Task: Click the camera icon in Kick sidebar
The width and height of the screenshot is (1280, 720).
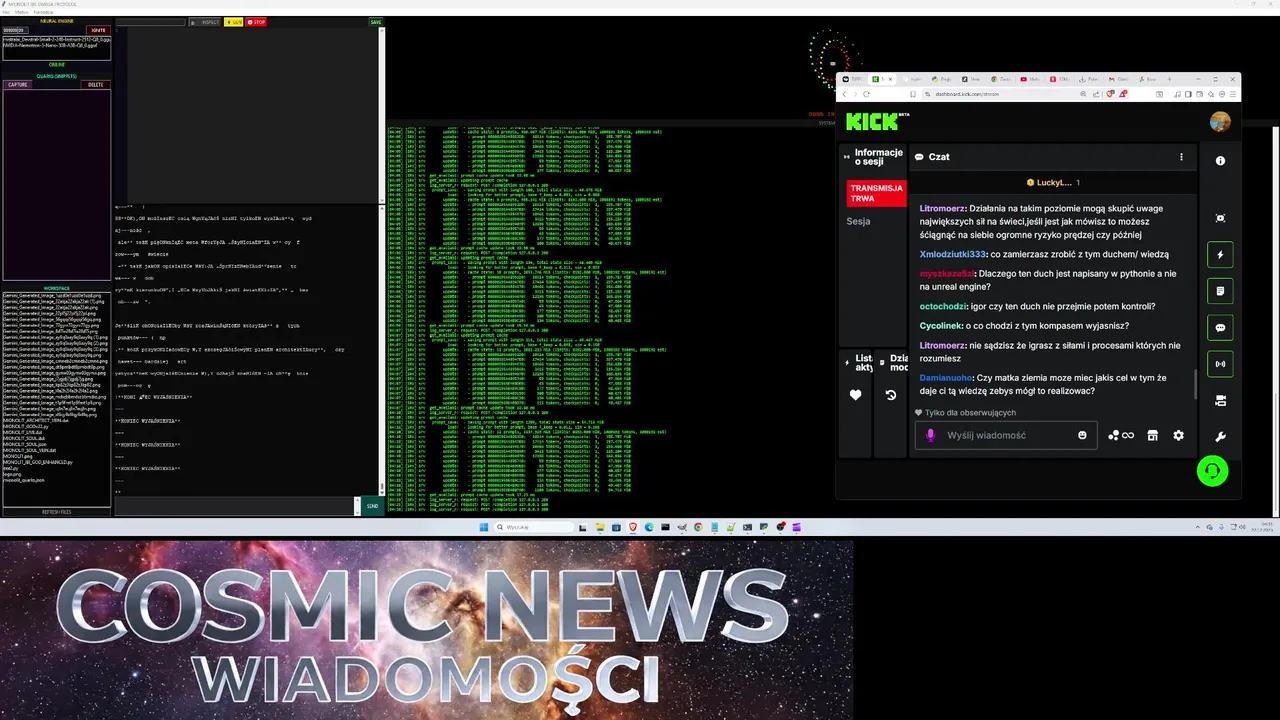Action: coord(1220,400)
